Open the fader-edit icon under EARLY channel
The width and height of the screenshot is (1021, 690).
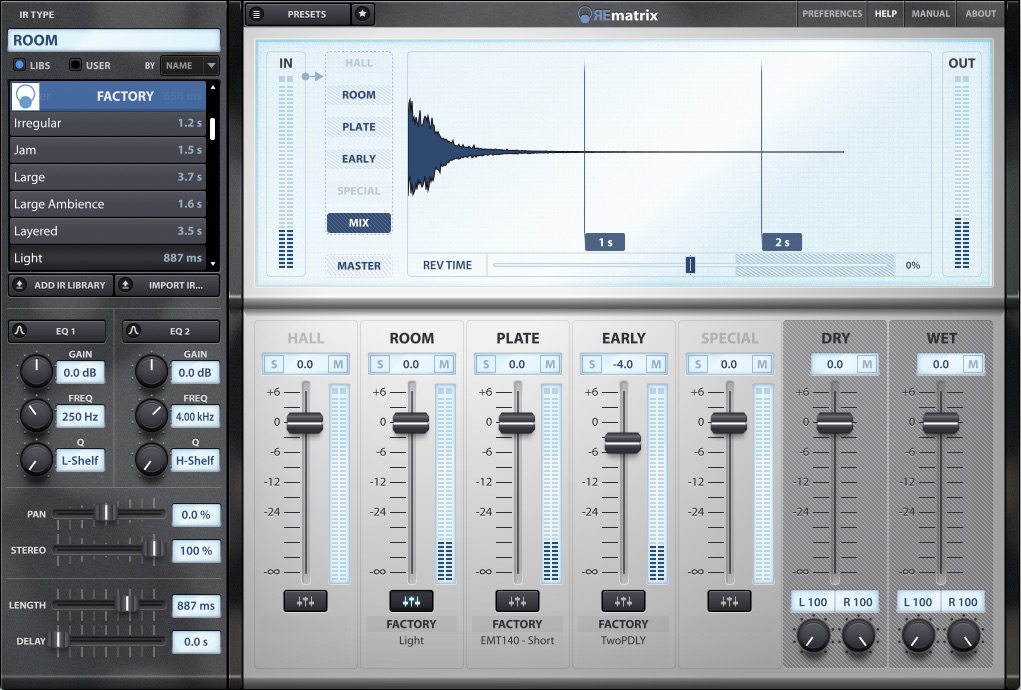622,601
